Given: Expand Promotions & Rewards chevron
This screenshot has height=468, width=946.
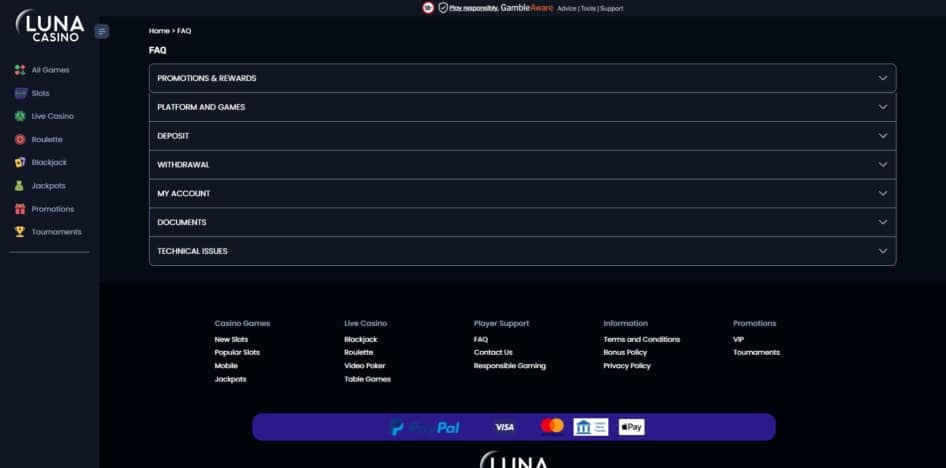Looking at the screenshot, I should click(883, 78).
